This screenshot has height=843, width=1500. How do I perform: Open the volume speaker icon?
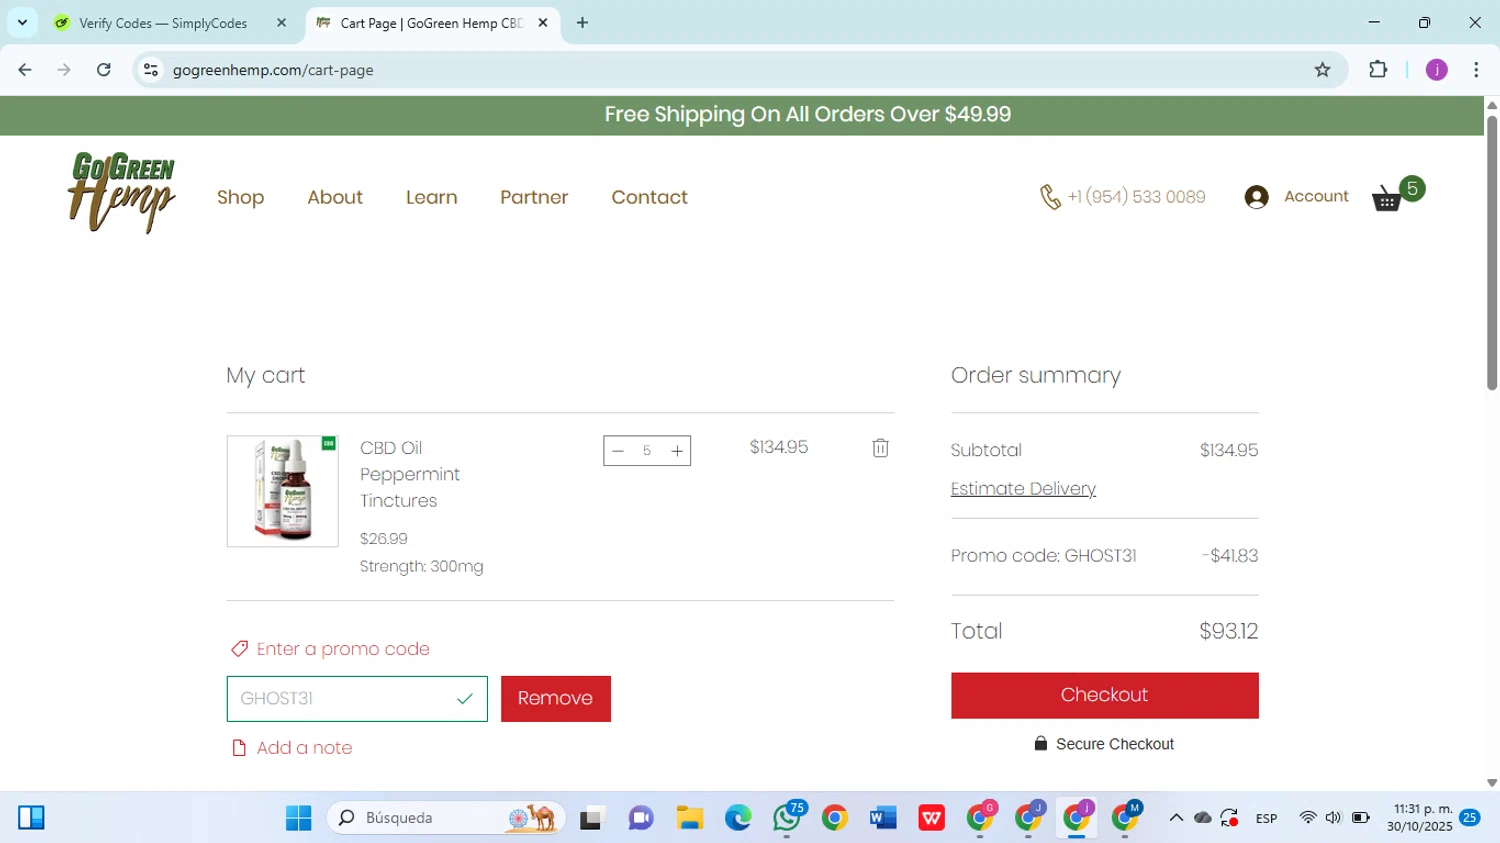[x=1333, y=818]
